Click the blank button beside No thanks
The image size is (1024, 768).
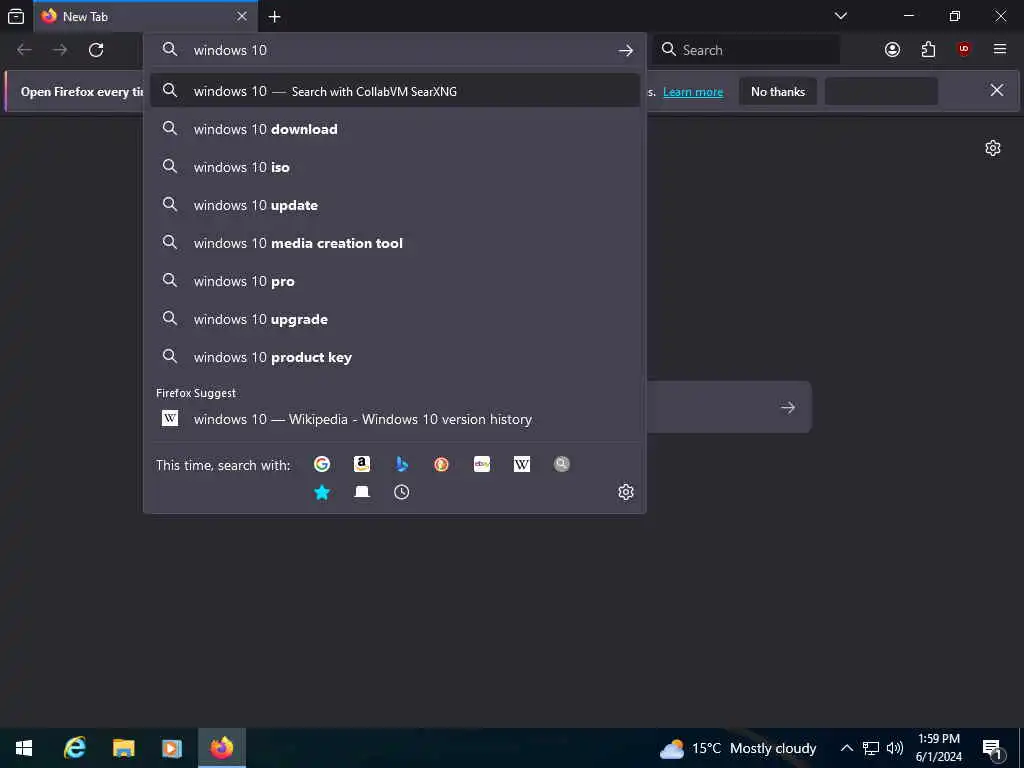(881, 91)
